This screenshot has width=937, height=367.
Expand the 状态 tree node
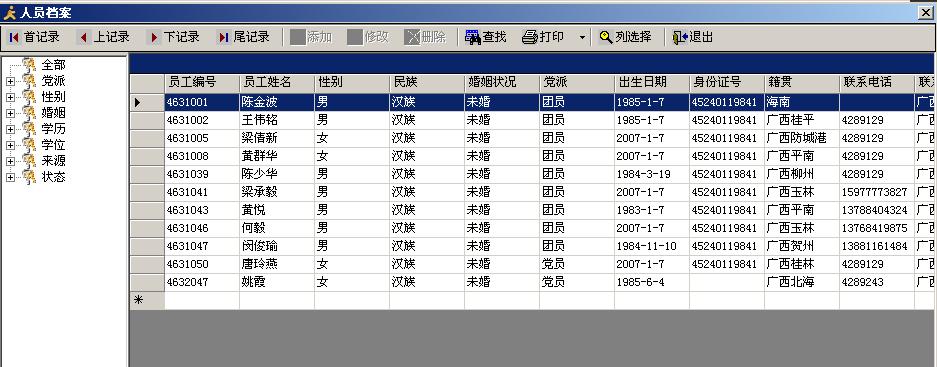[x=10, y=178]
